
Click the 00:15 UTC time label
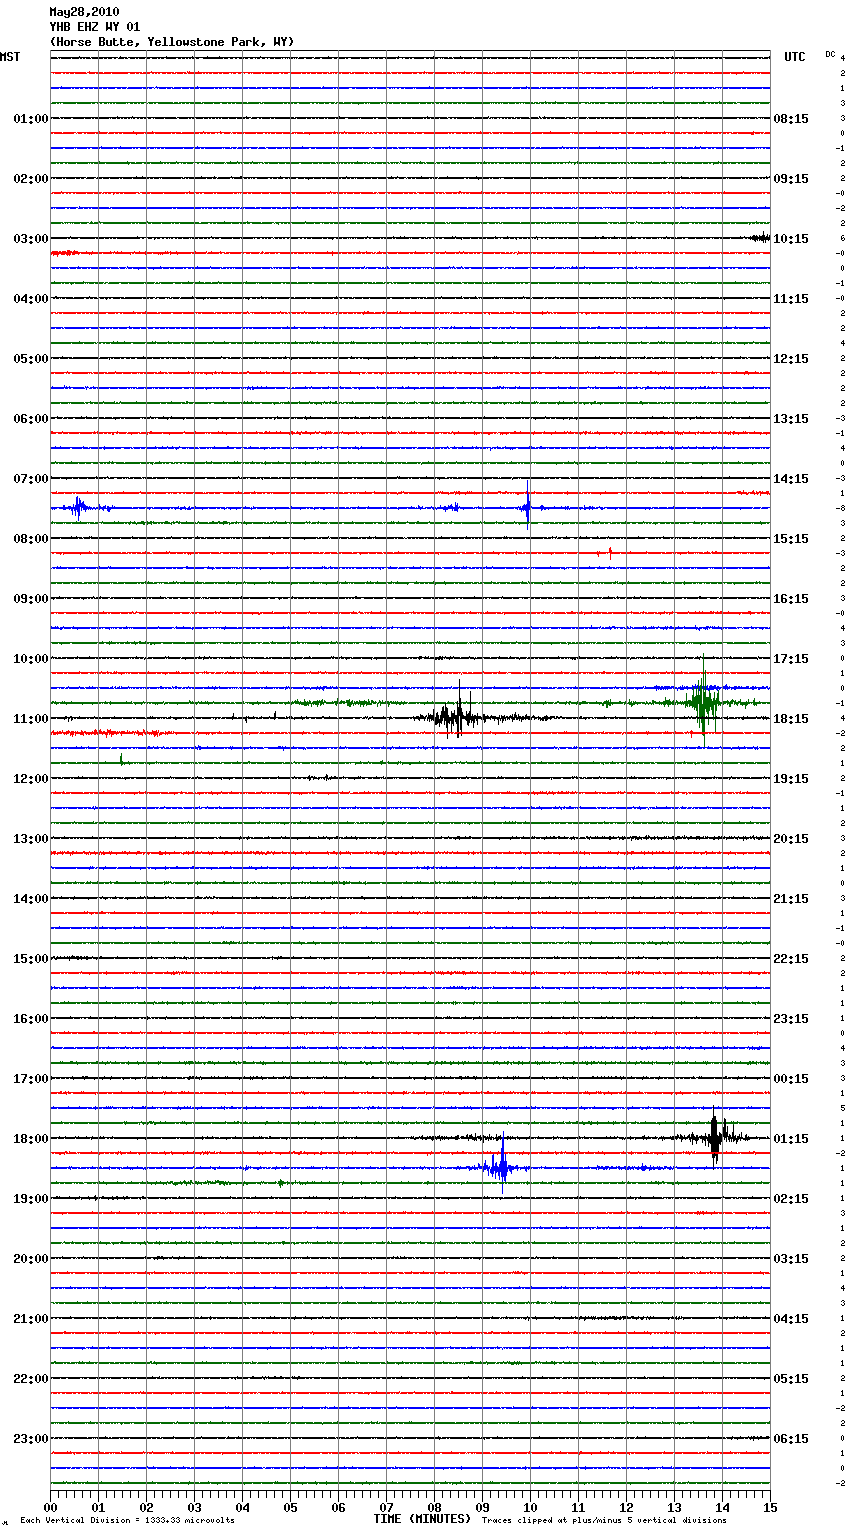tap(791, 1079)
